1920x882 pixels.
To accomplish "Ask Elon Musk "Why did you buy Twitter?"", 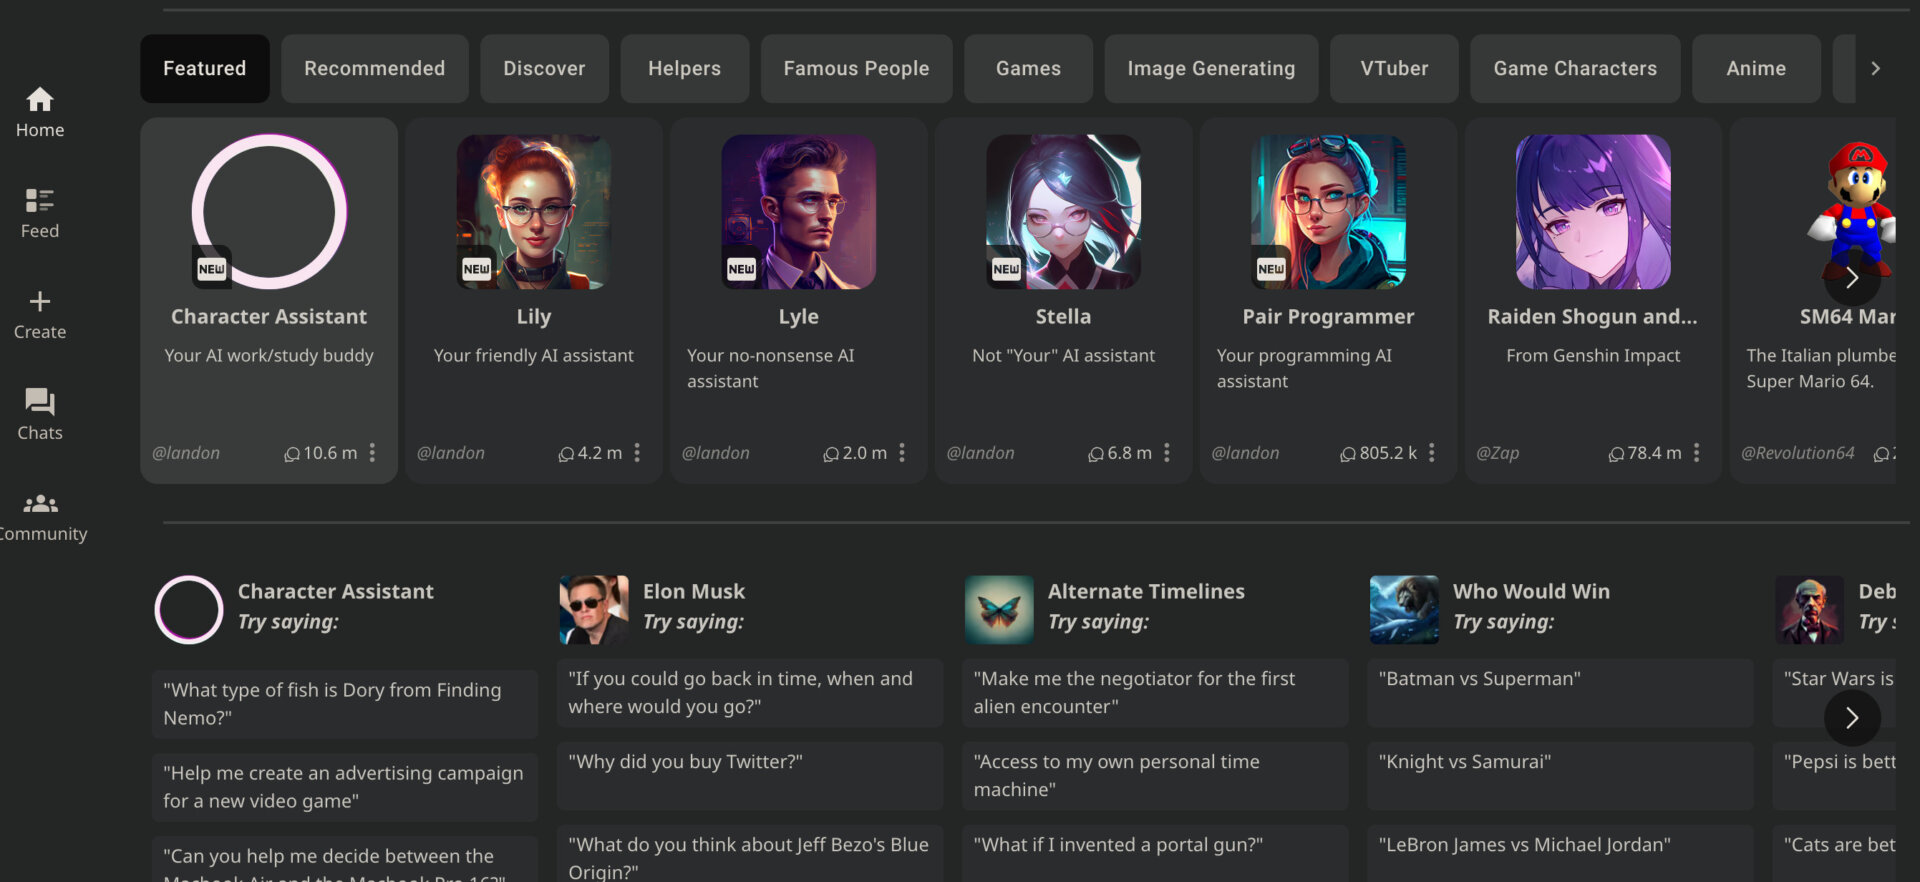I will click(749, 775).
